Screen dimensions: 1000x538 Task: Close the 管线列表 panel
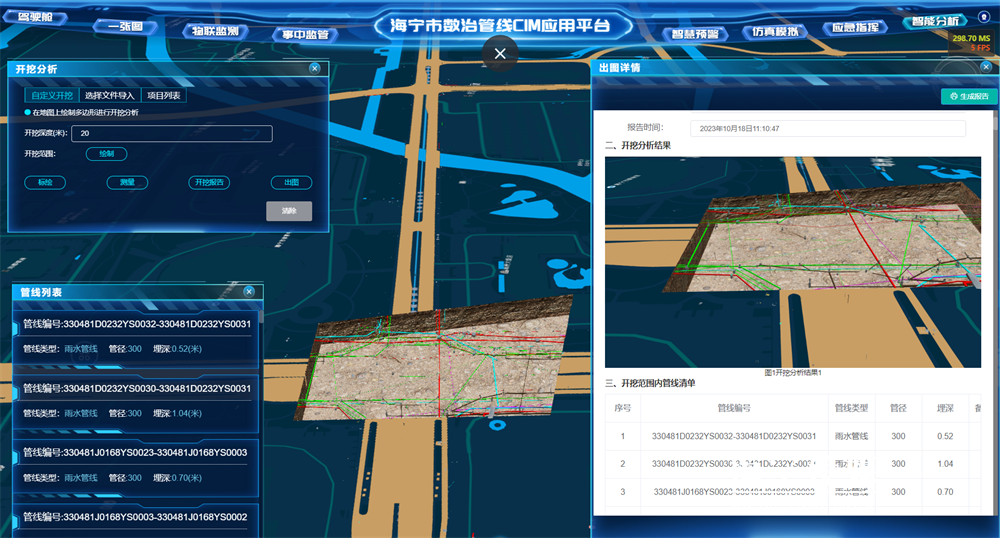(249, 291)
